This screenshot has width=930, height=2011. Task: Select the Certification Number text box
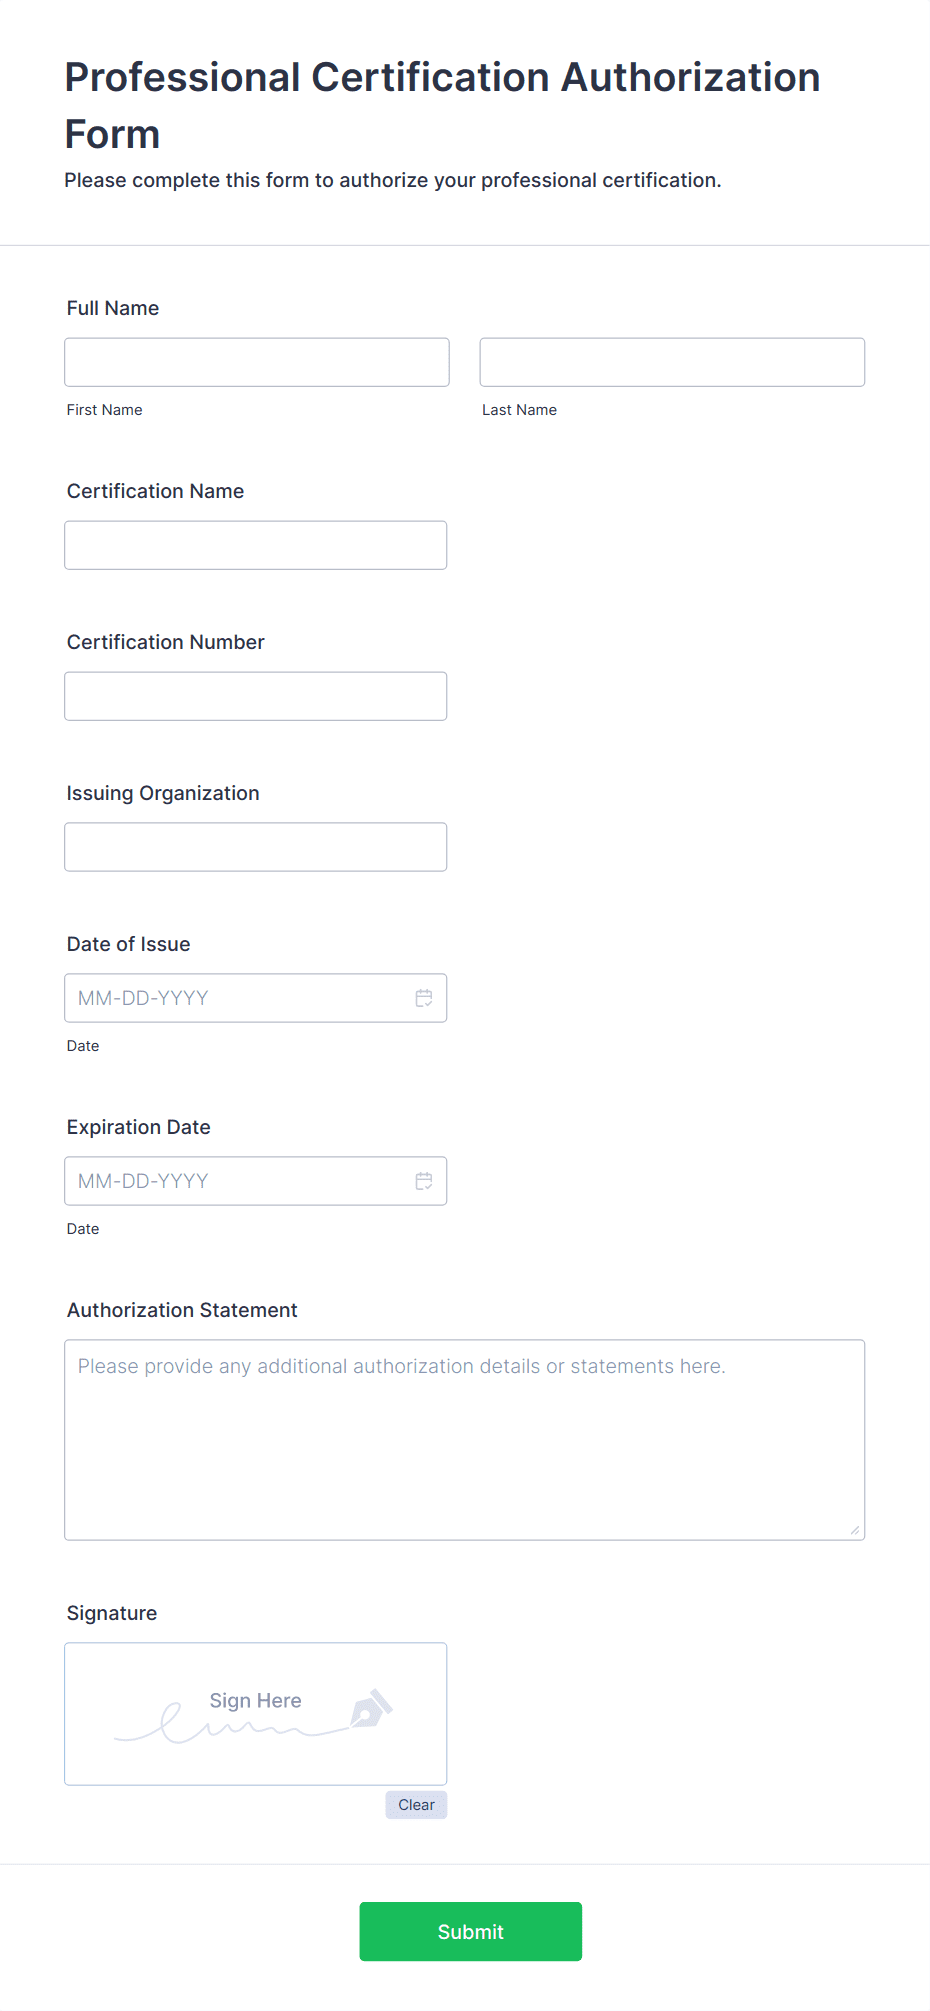pyautogui.click(x=256, y=696)
